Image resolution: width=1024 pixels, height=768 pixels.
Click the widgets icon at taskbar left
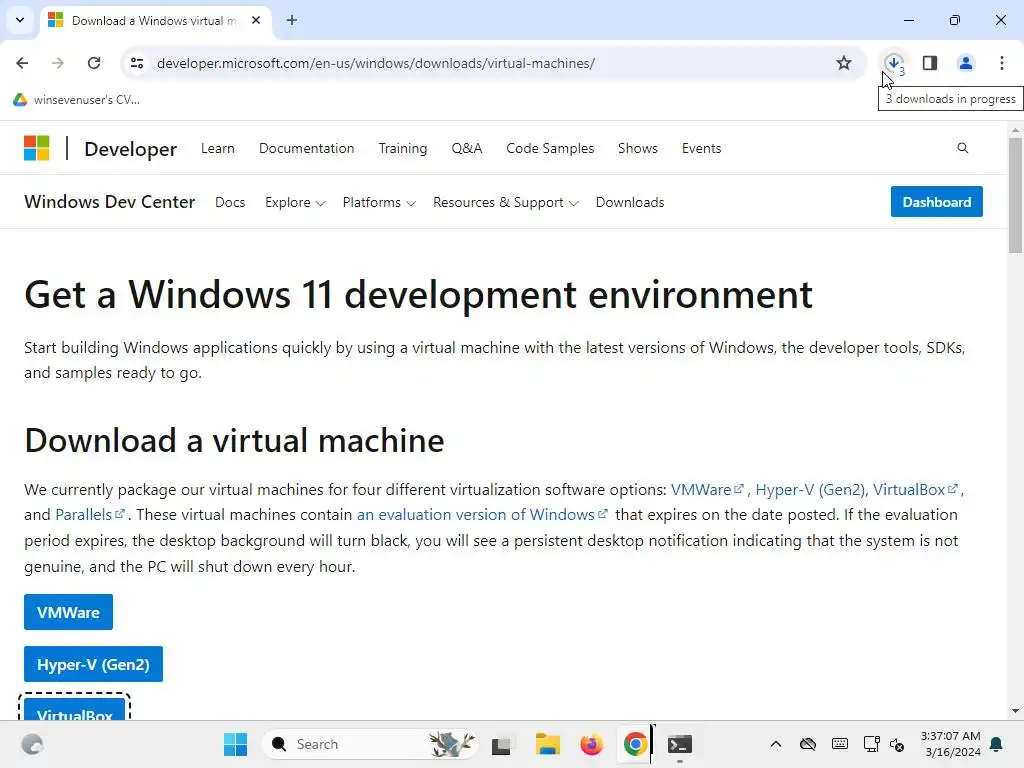tap(32, 744)
